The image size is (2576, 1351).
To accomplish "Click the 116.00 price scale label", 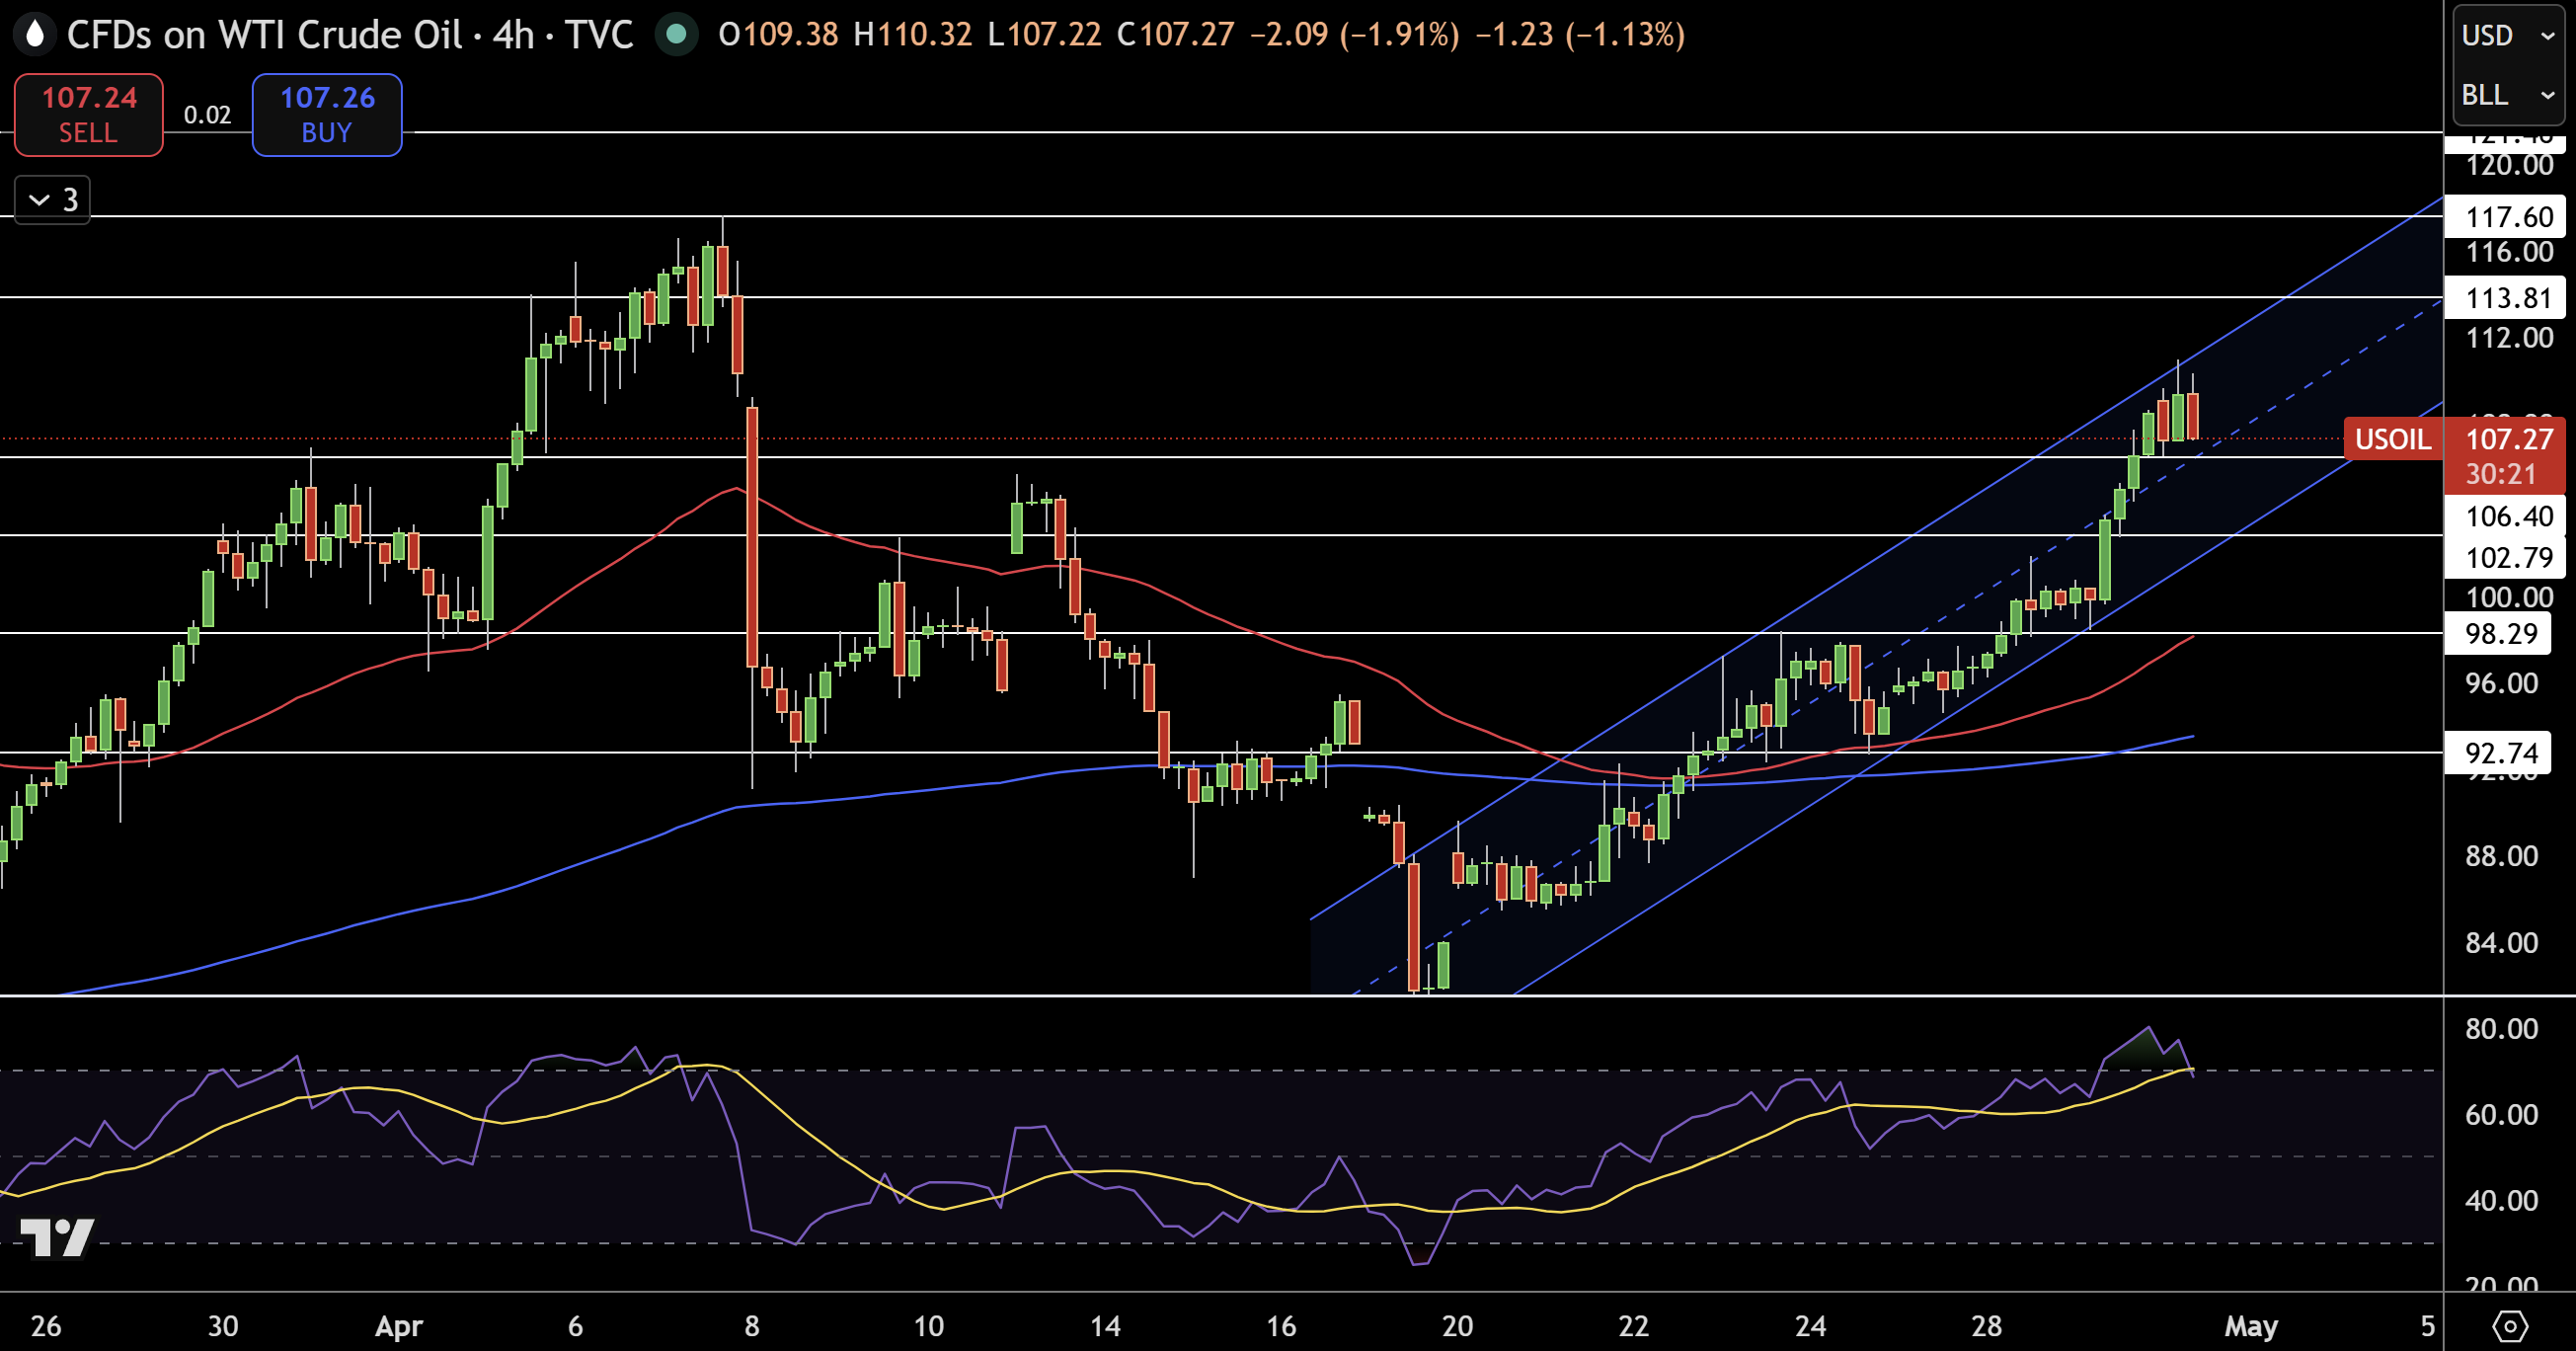I will [2509, 252].
